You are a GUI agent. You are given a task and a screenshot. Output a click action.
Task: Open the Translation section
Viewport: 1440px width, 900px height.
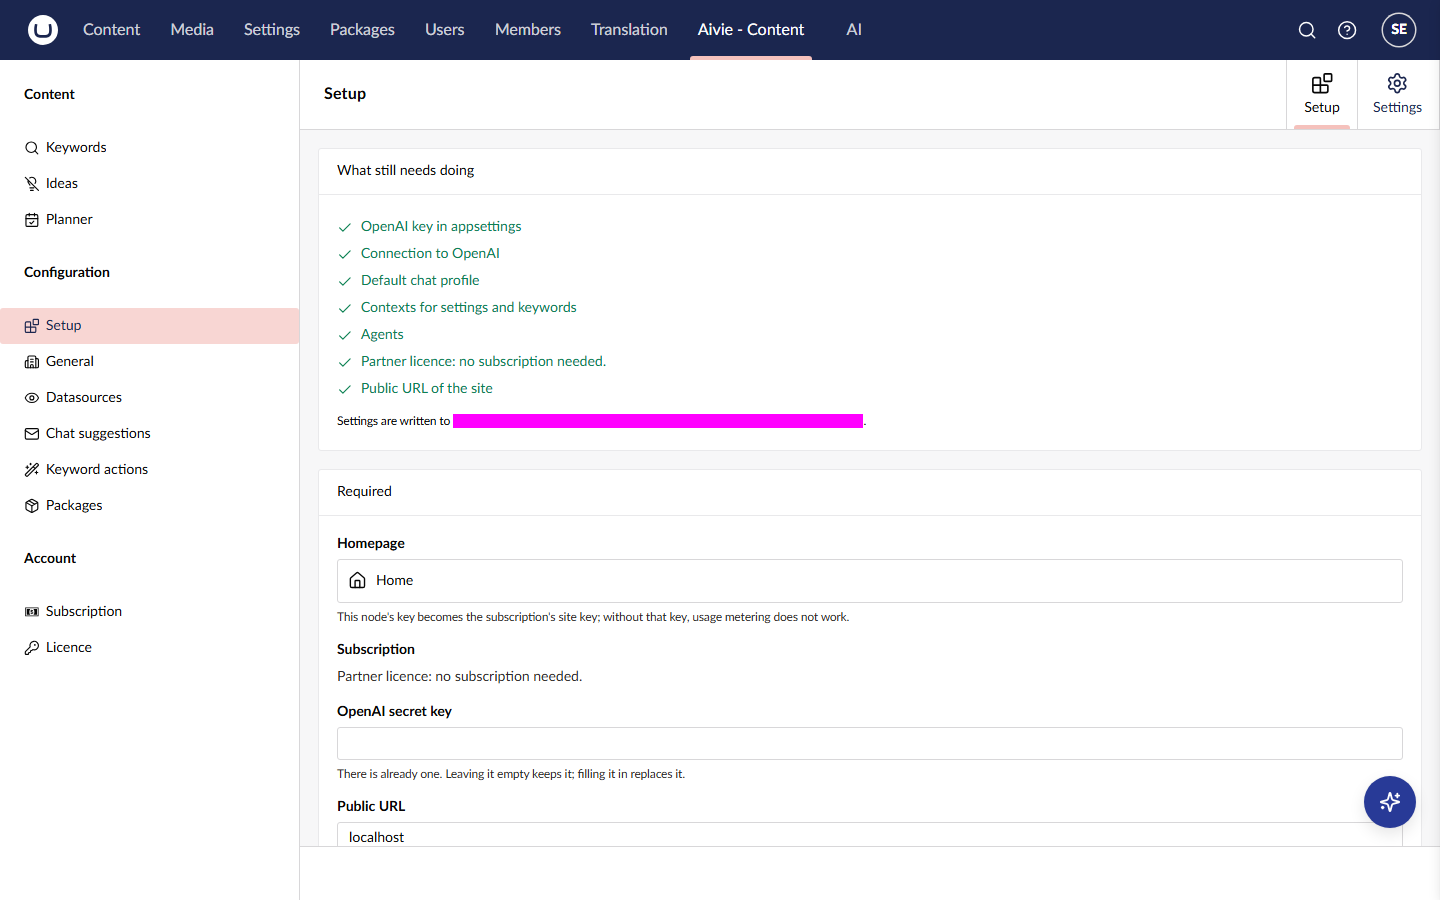point(629,30)
